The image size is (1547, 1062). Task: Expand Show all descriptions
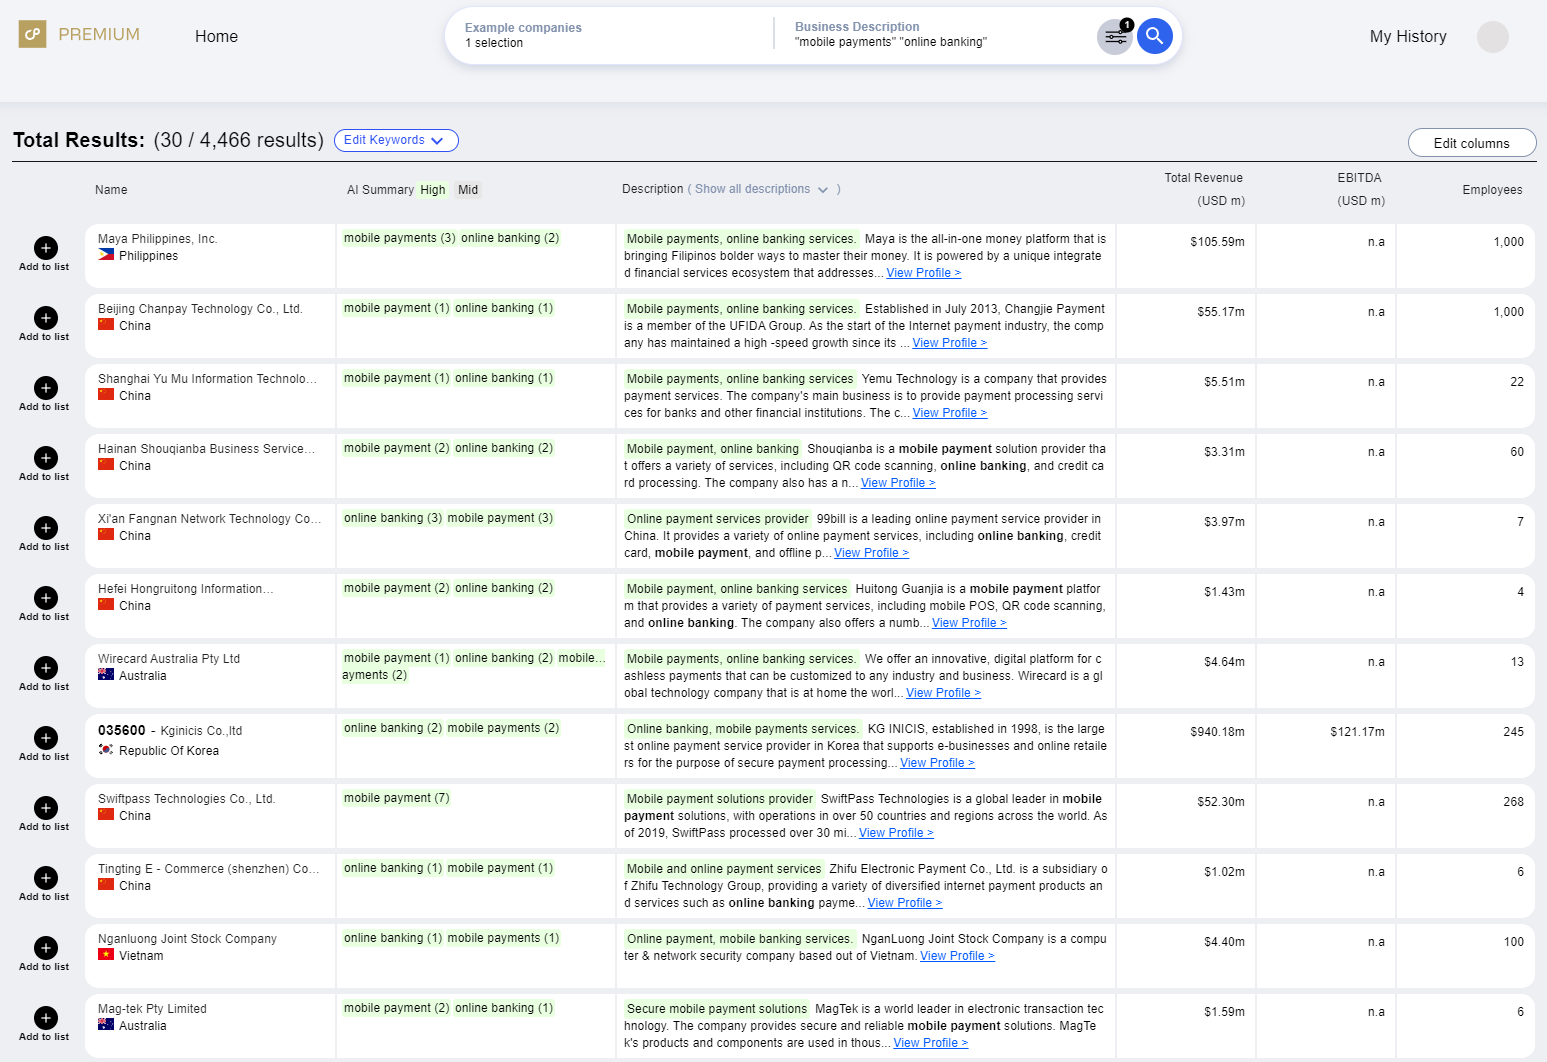tap(761, 189)
